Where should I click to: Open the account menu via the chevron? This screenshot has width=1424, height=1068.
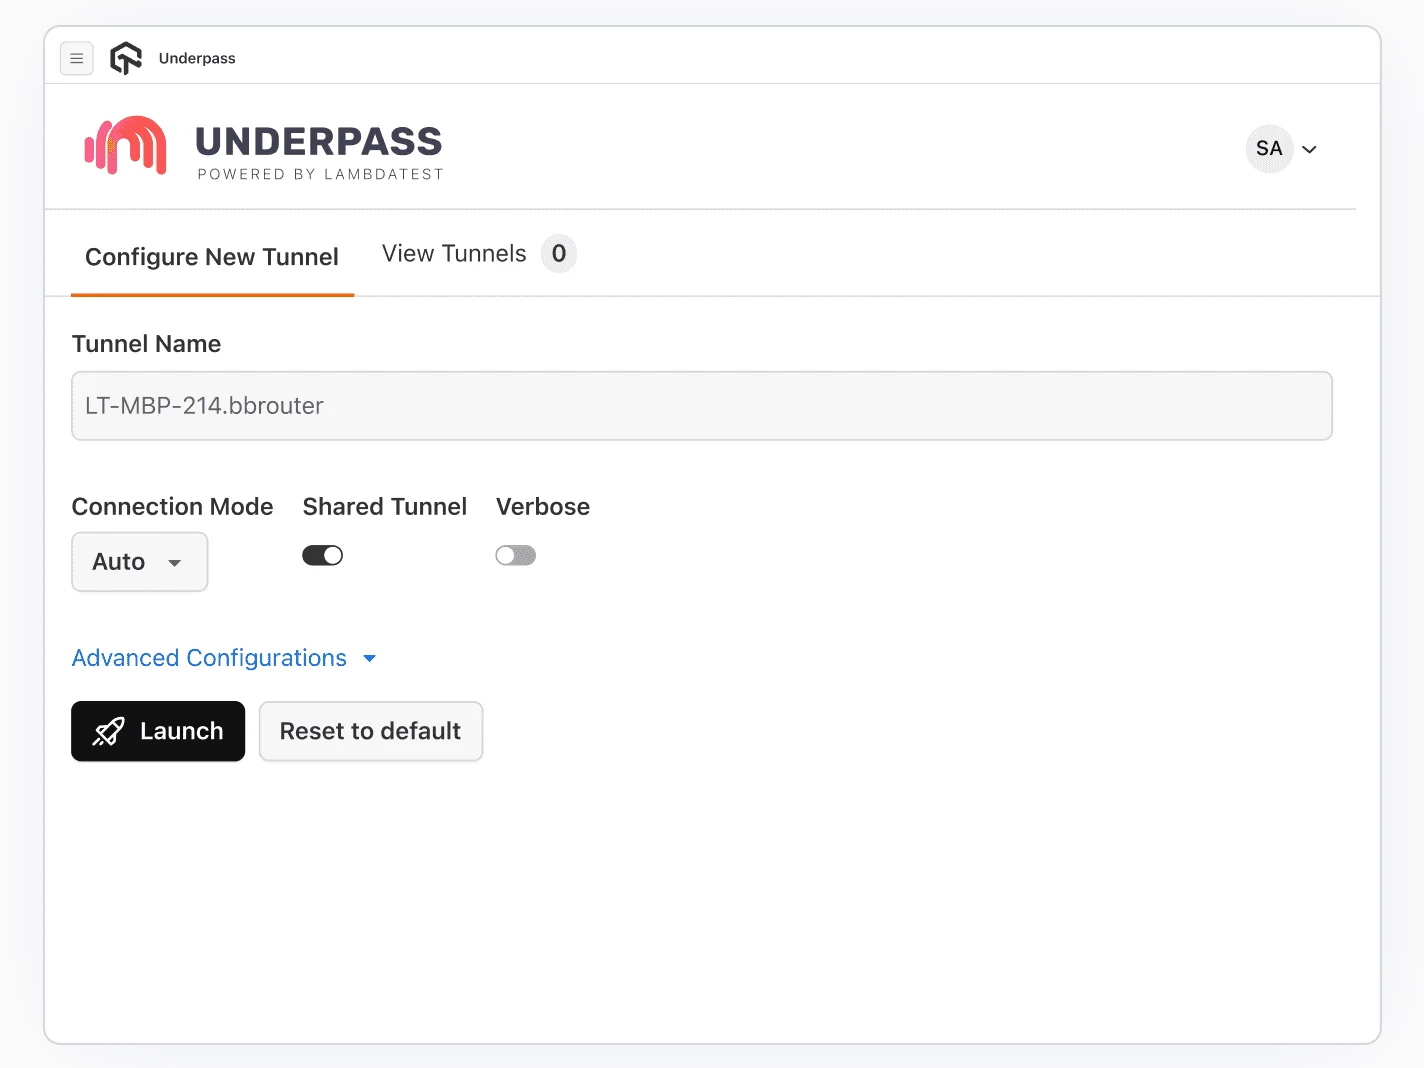coord(1310,148)
